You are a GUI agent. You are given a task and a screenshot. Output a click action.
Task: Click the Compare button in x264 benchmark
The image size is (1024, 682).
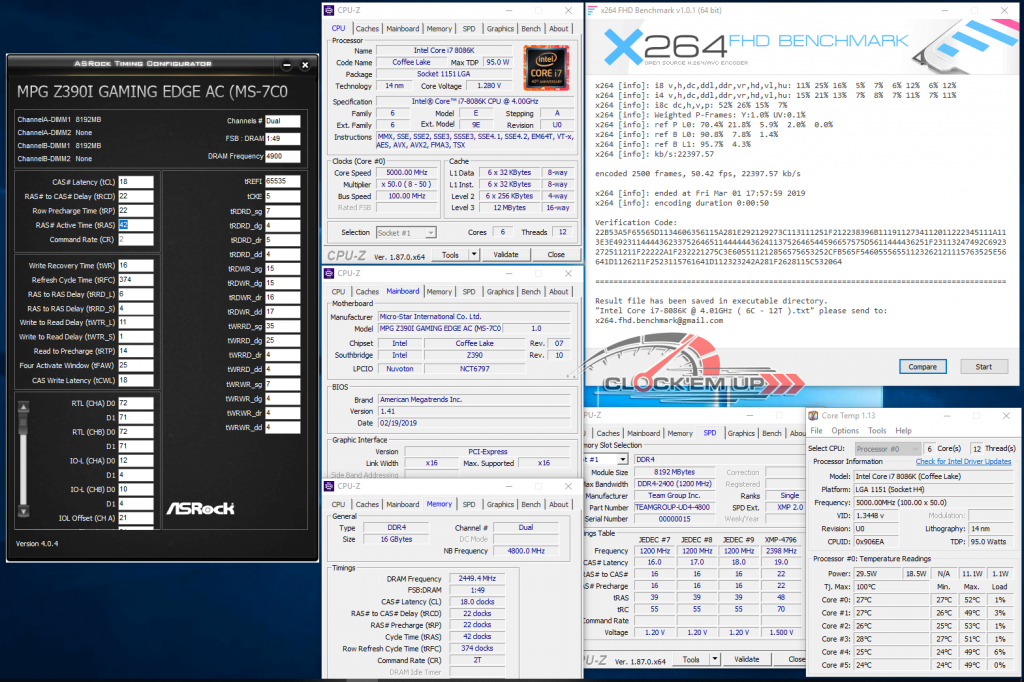click(922, 367)
